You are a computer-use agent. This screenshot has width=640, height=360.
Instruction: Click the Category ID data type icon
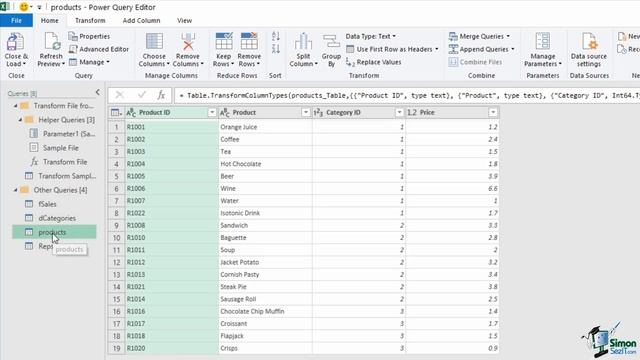[x=318, y=113]
